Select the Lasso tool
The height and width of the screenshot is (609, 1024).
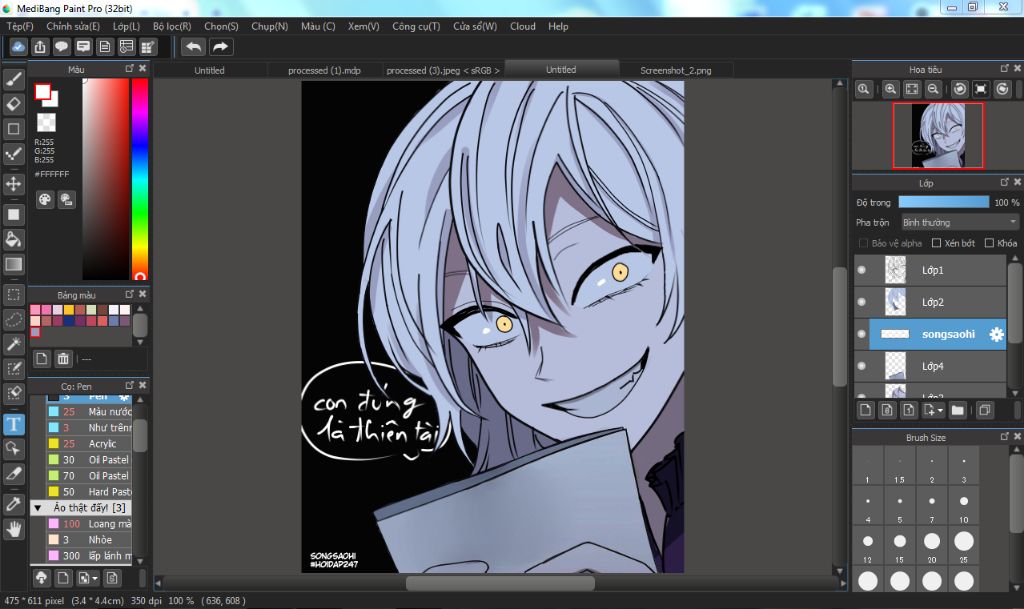tap(14, 319)
